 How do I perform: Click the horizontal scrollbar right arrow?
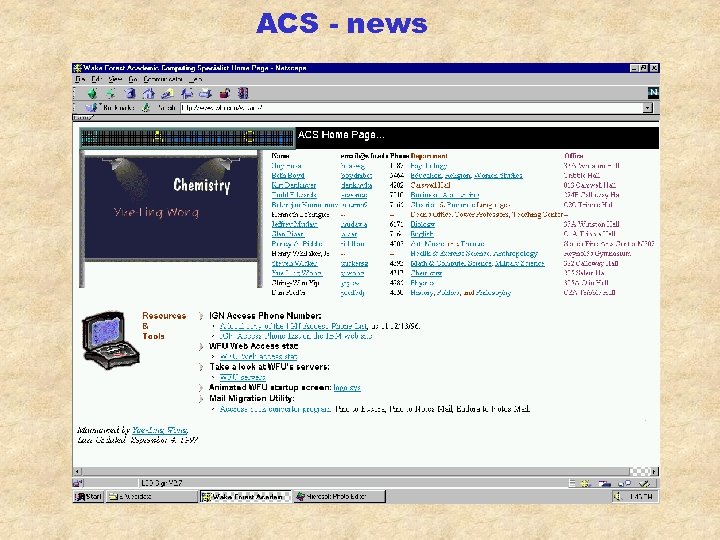pyautogui.click(x=654, y=472)
